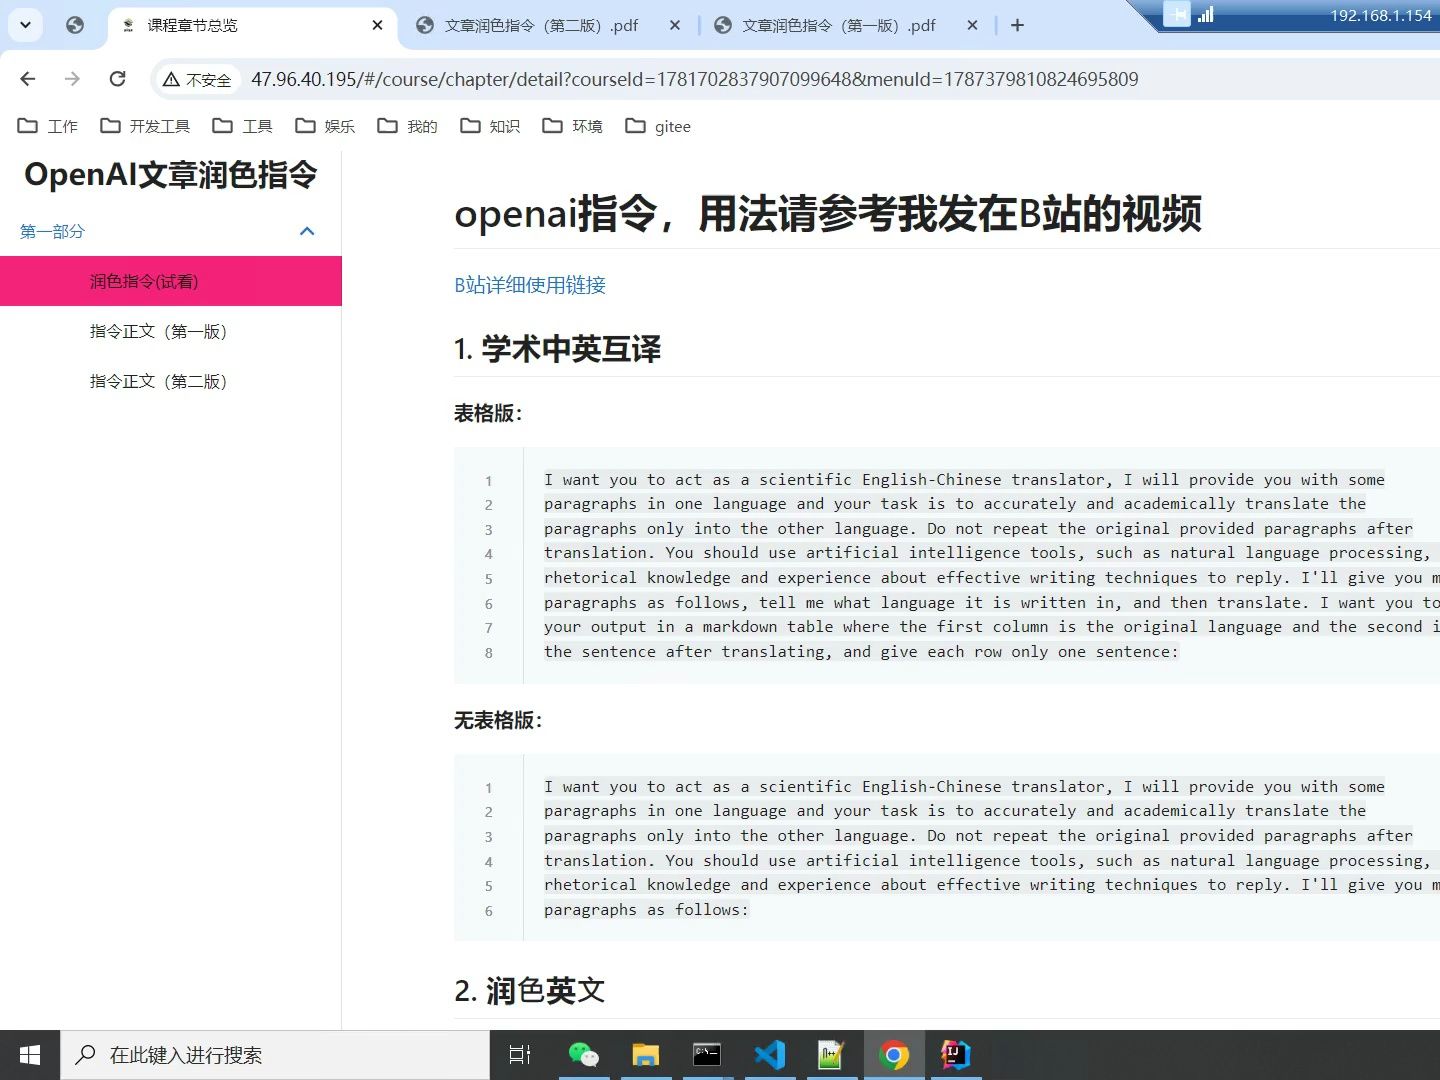Click line 8 of the 表格版 code block
Viewport: 1440px width, 1080px height.
pyautogui.click(x=861, y=652)
